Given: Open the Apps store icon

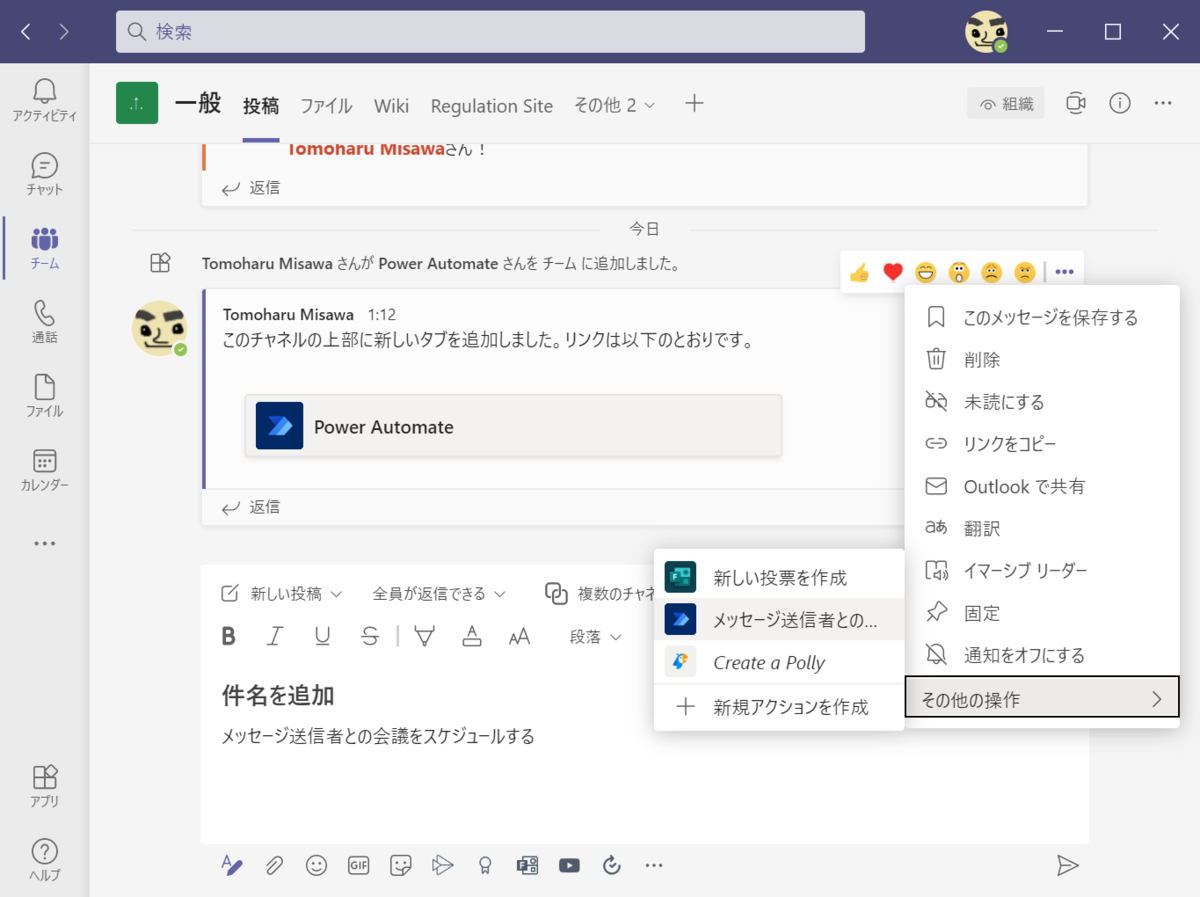Looking at the screenshot, I should click(x=44, y=786).
